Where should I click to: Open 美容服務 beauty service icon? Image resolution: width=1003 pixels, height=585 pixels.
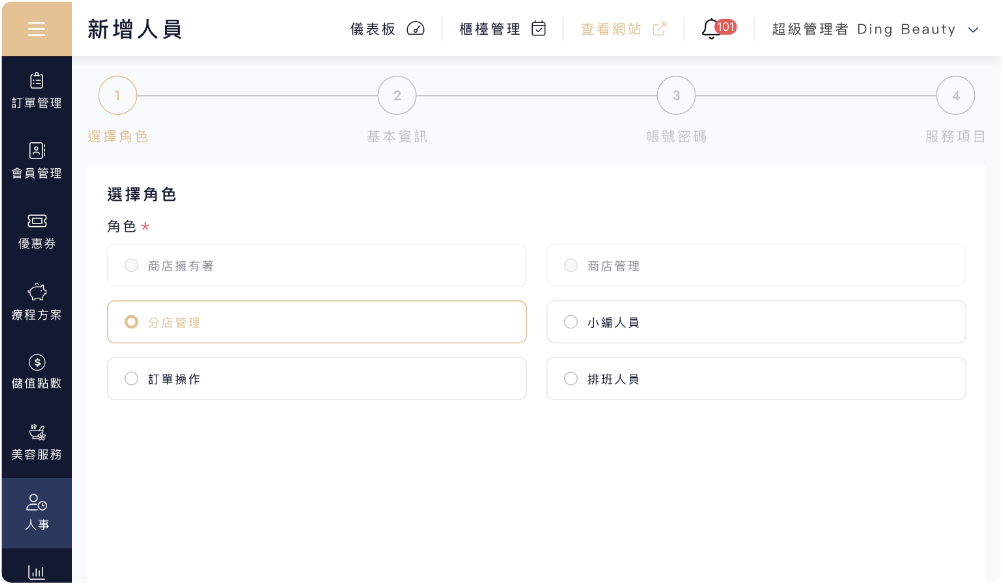click(x=36, y=433)
